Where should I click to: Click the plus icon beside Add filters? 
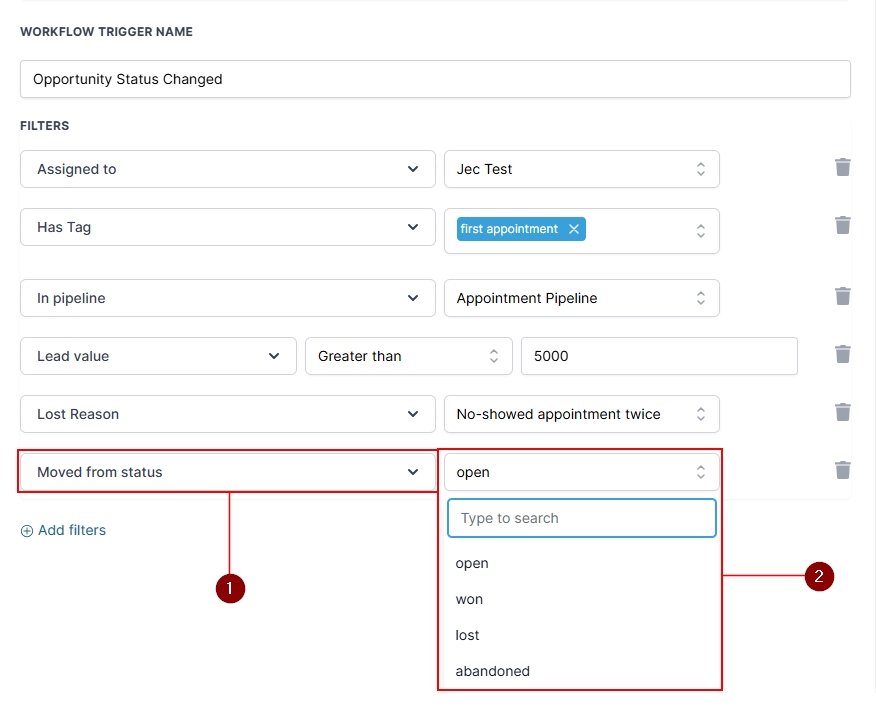pyautogui.click(x=27, y=531)
